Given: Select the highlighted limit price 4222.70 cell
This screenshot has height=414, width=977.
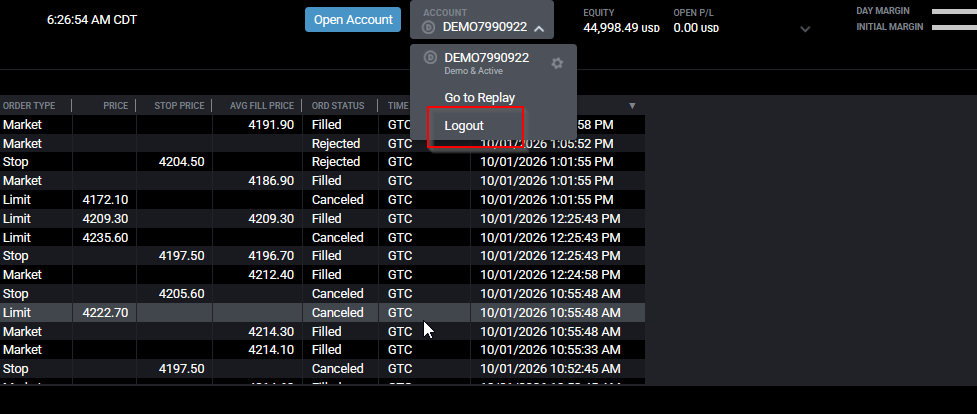Looking at the screenshot, I should tap(105, 312).
